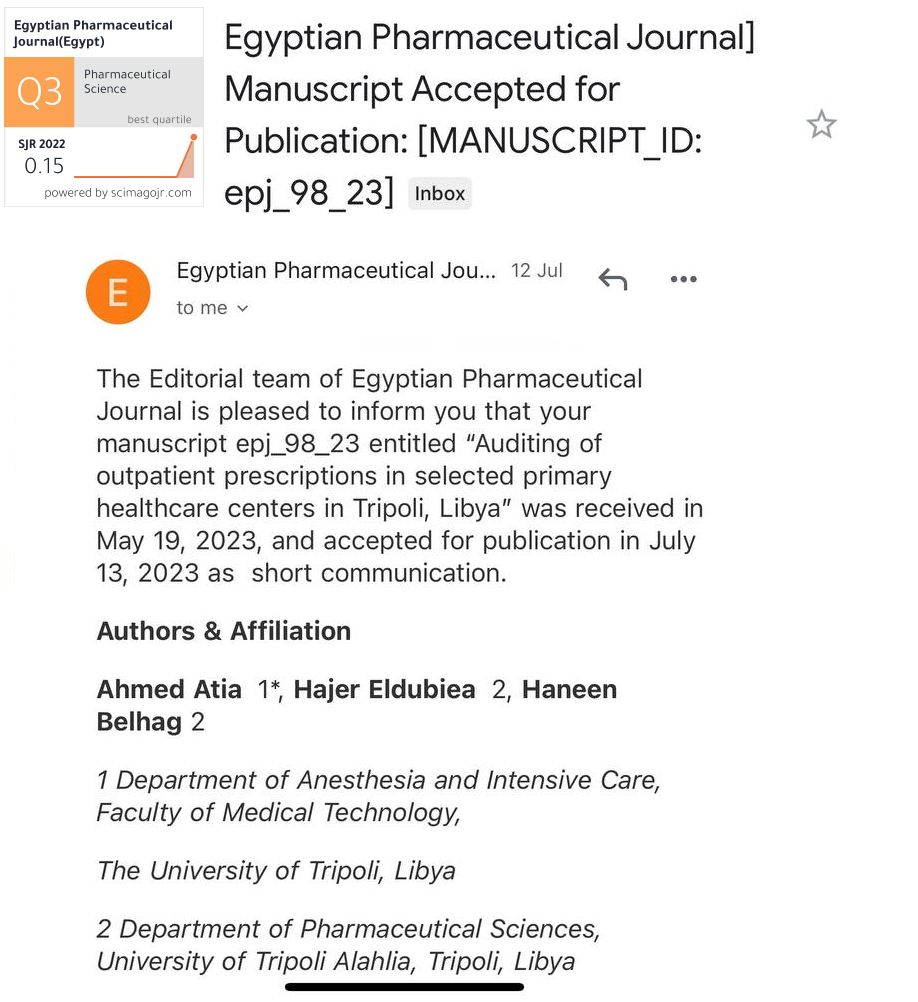Image resolution: width=918 pixels, height=1002 pixels.
Task: Expand the "to me" recipient details
Action: coord(212,308)
